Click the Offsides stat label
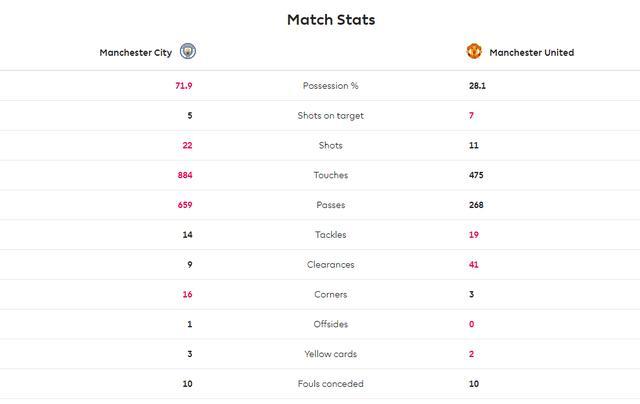The width and height of the screenshot is (640, 404). coord(330,324)
